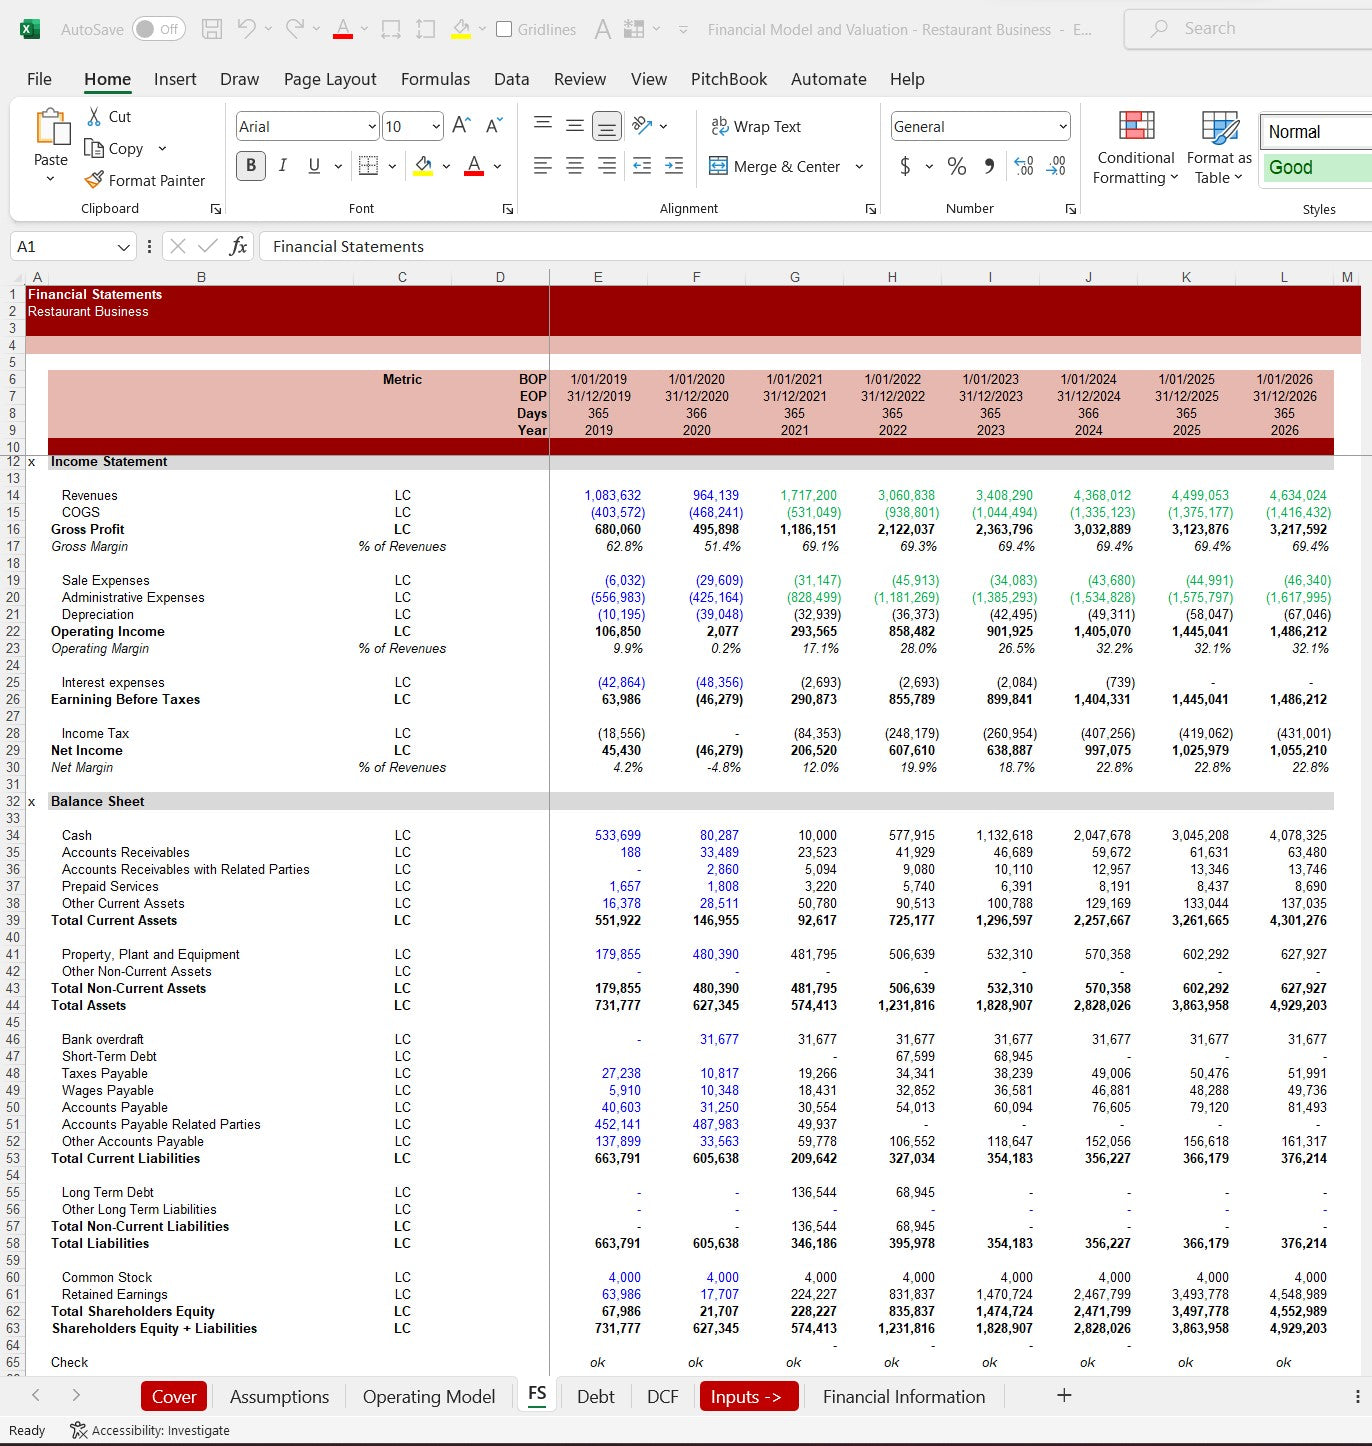The image size is (1372, 1446).
Task: Click Accessibility: Investigate in status bar
Action: pyautogui.click(x=150, y=1430)
